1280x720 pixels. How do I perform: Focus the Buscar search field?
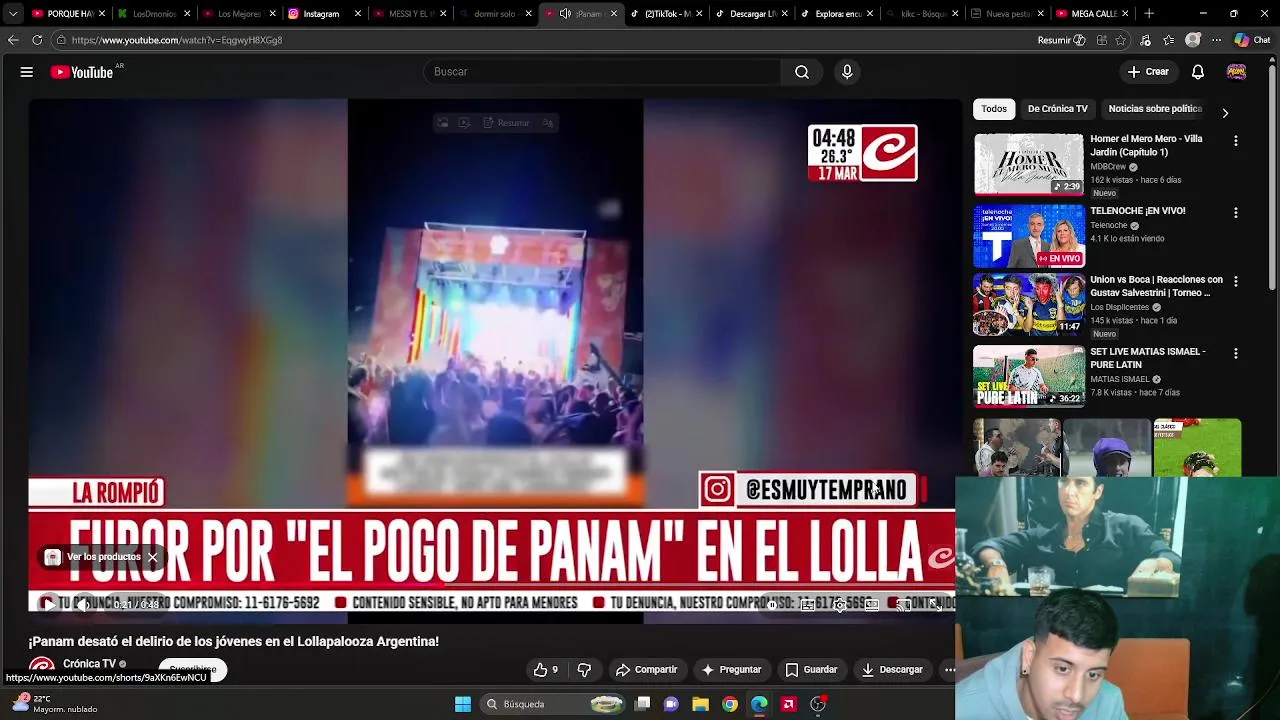[603, 72]
